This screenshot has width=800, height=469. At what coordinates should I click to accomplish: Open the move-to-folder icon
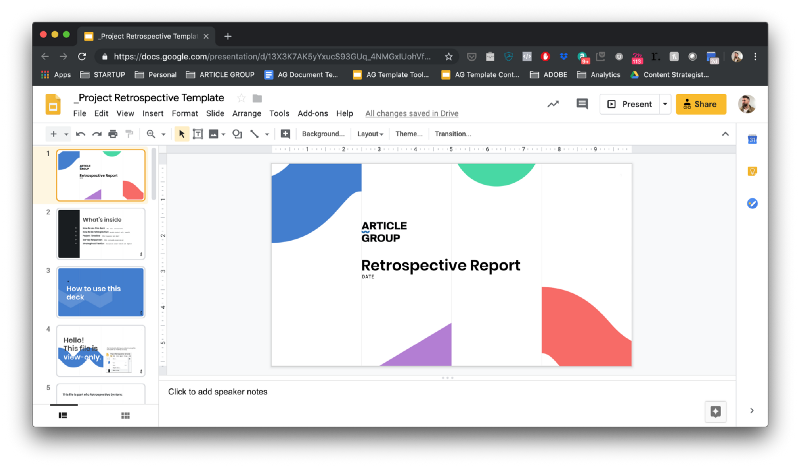tap(257, 98)
